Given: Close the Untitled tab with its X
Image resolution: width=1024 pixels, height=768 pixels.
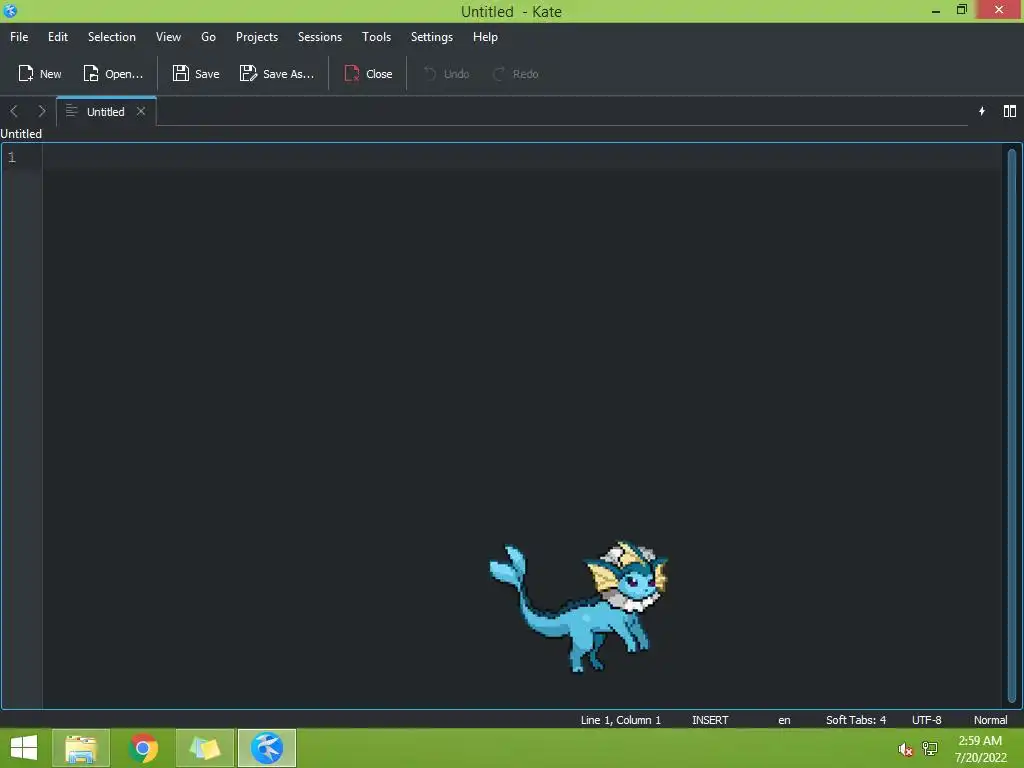Looking at the screenshot, I should (140, 111).
